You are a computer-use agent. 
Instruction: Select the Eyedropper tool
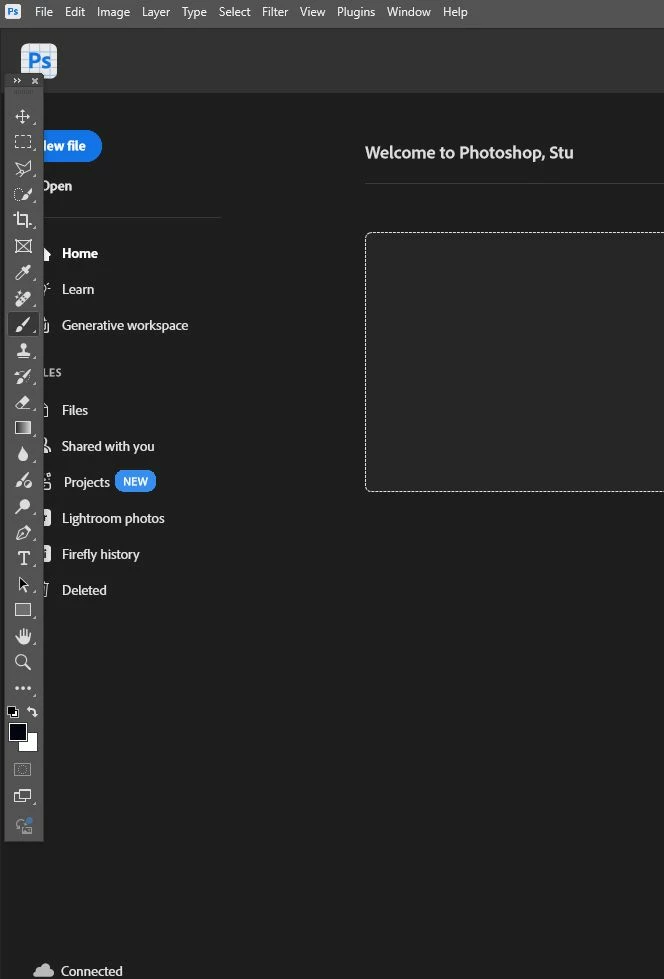click(x=23, y=272)
